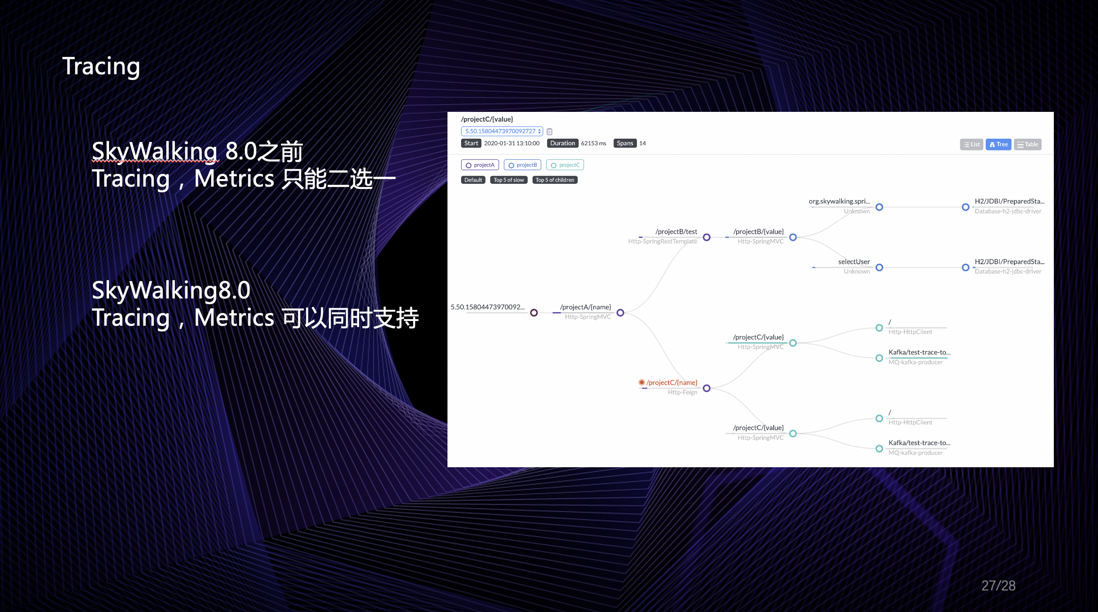Click the Start label tag
Screen dimensions: 1098x612
[471, 144]
